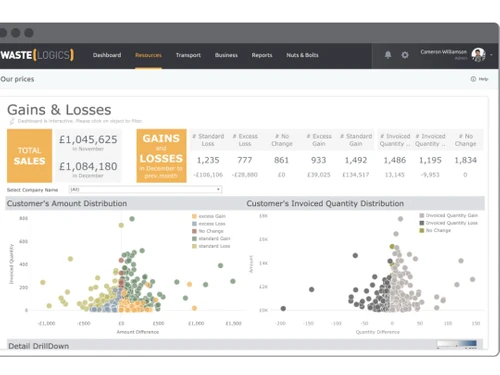Open the settings gear icon

[405, 55]
